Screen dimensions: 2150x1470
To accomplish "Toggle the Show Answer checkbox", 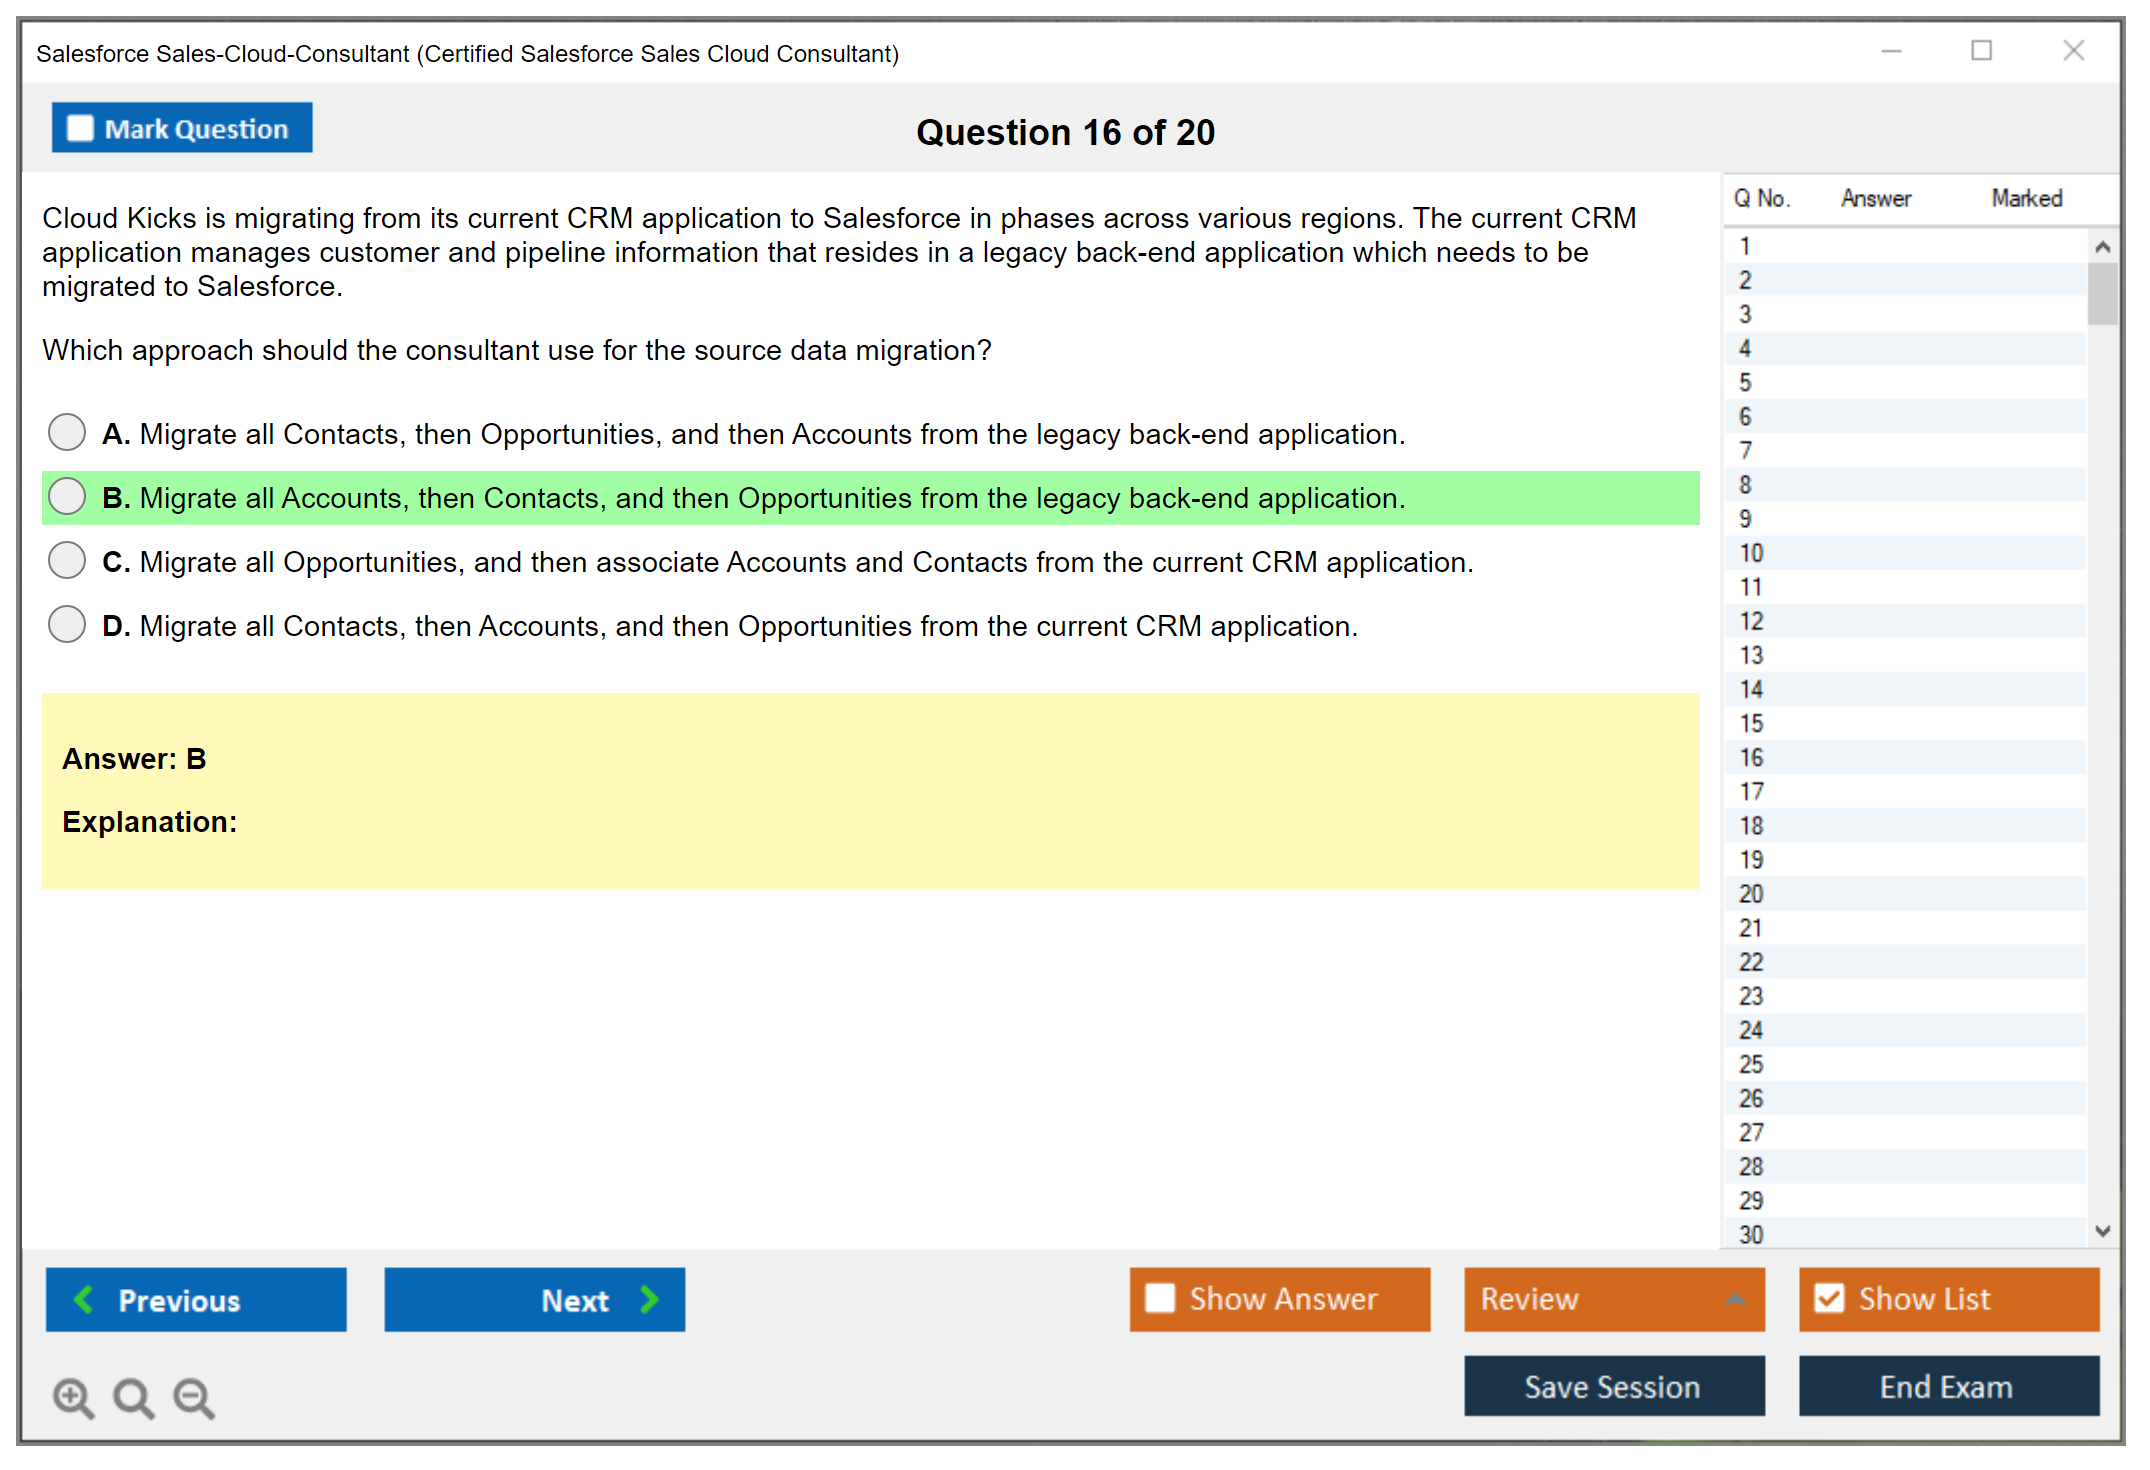I will [1160, 1298].
